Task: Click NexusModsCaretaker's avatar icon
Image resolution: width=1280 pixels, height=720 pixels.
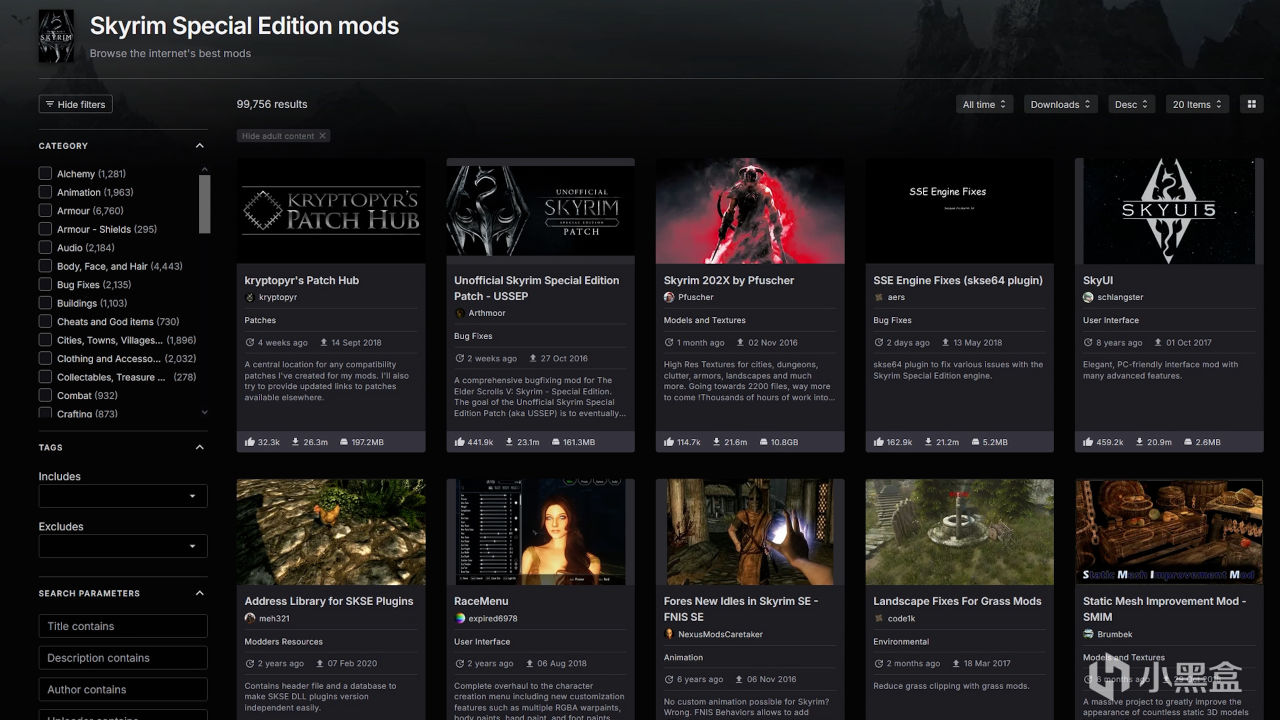Action: point(669,634)
